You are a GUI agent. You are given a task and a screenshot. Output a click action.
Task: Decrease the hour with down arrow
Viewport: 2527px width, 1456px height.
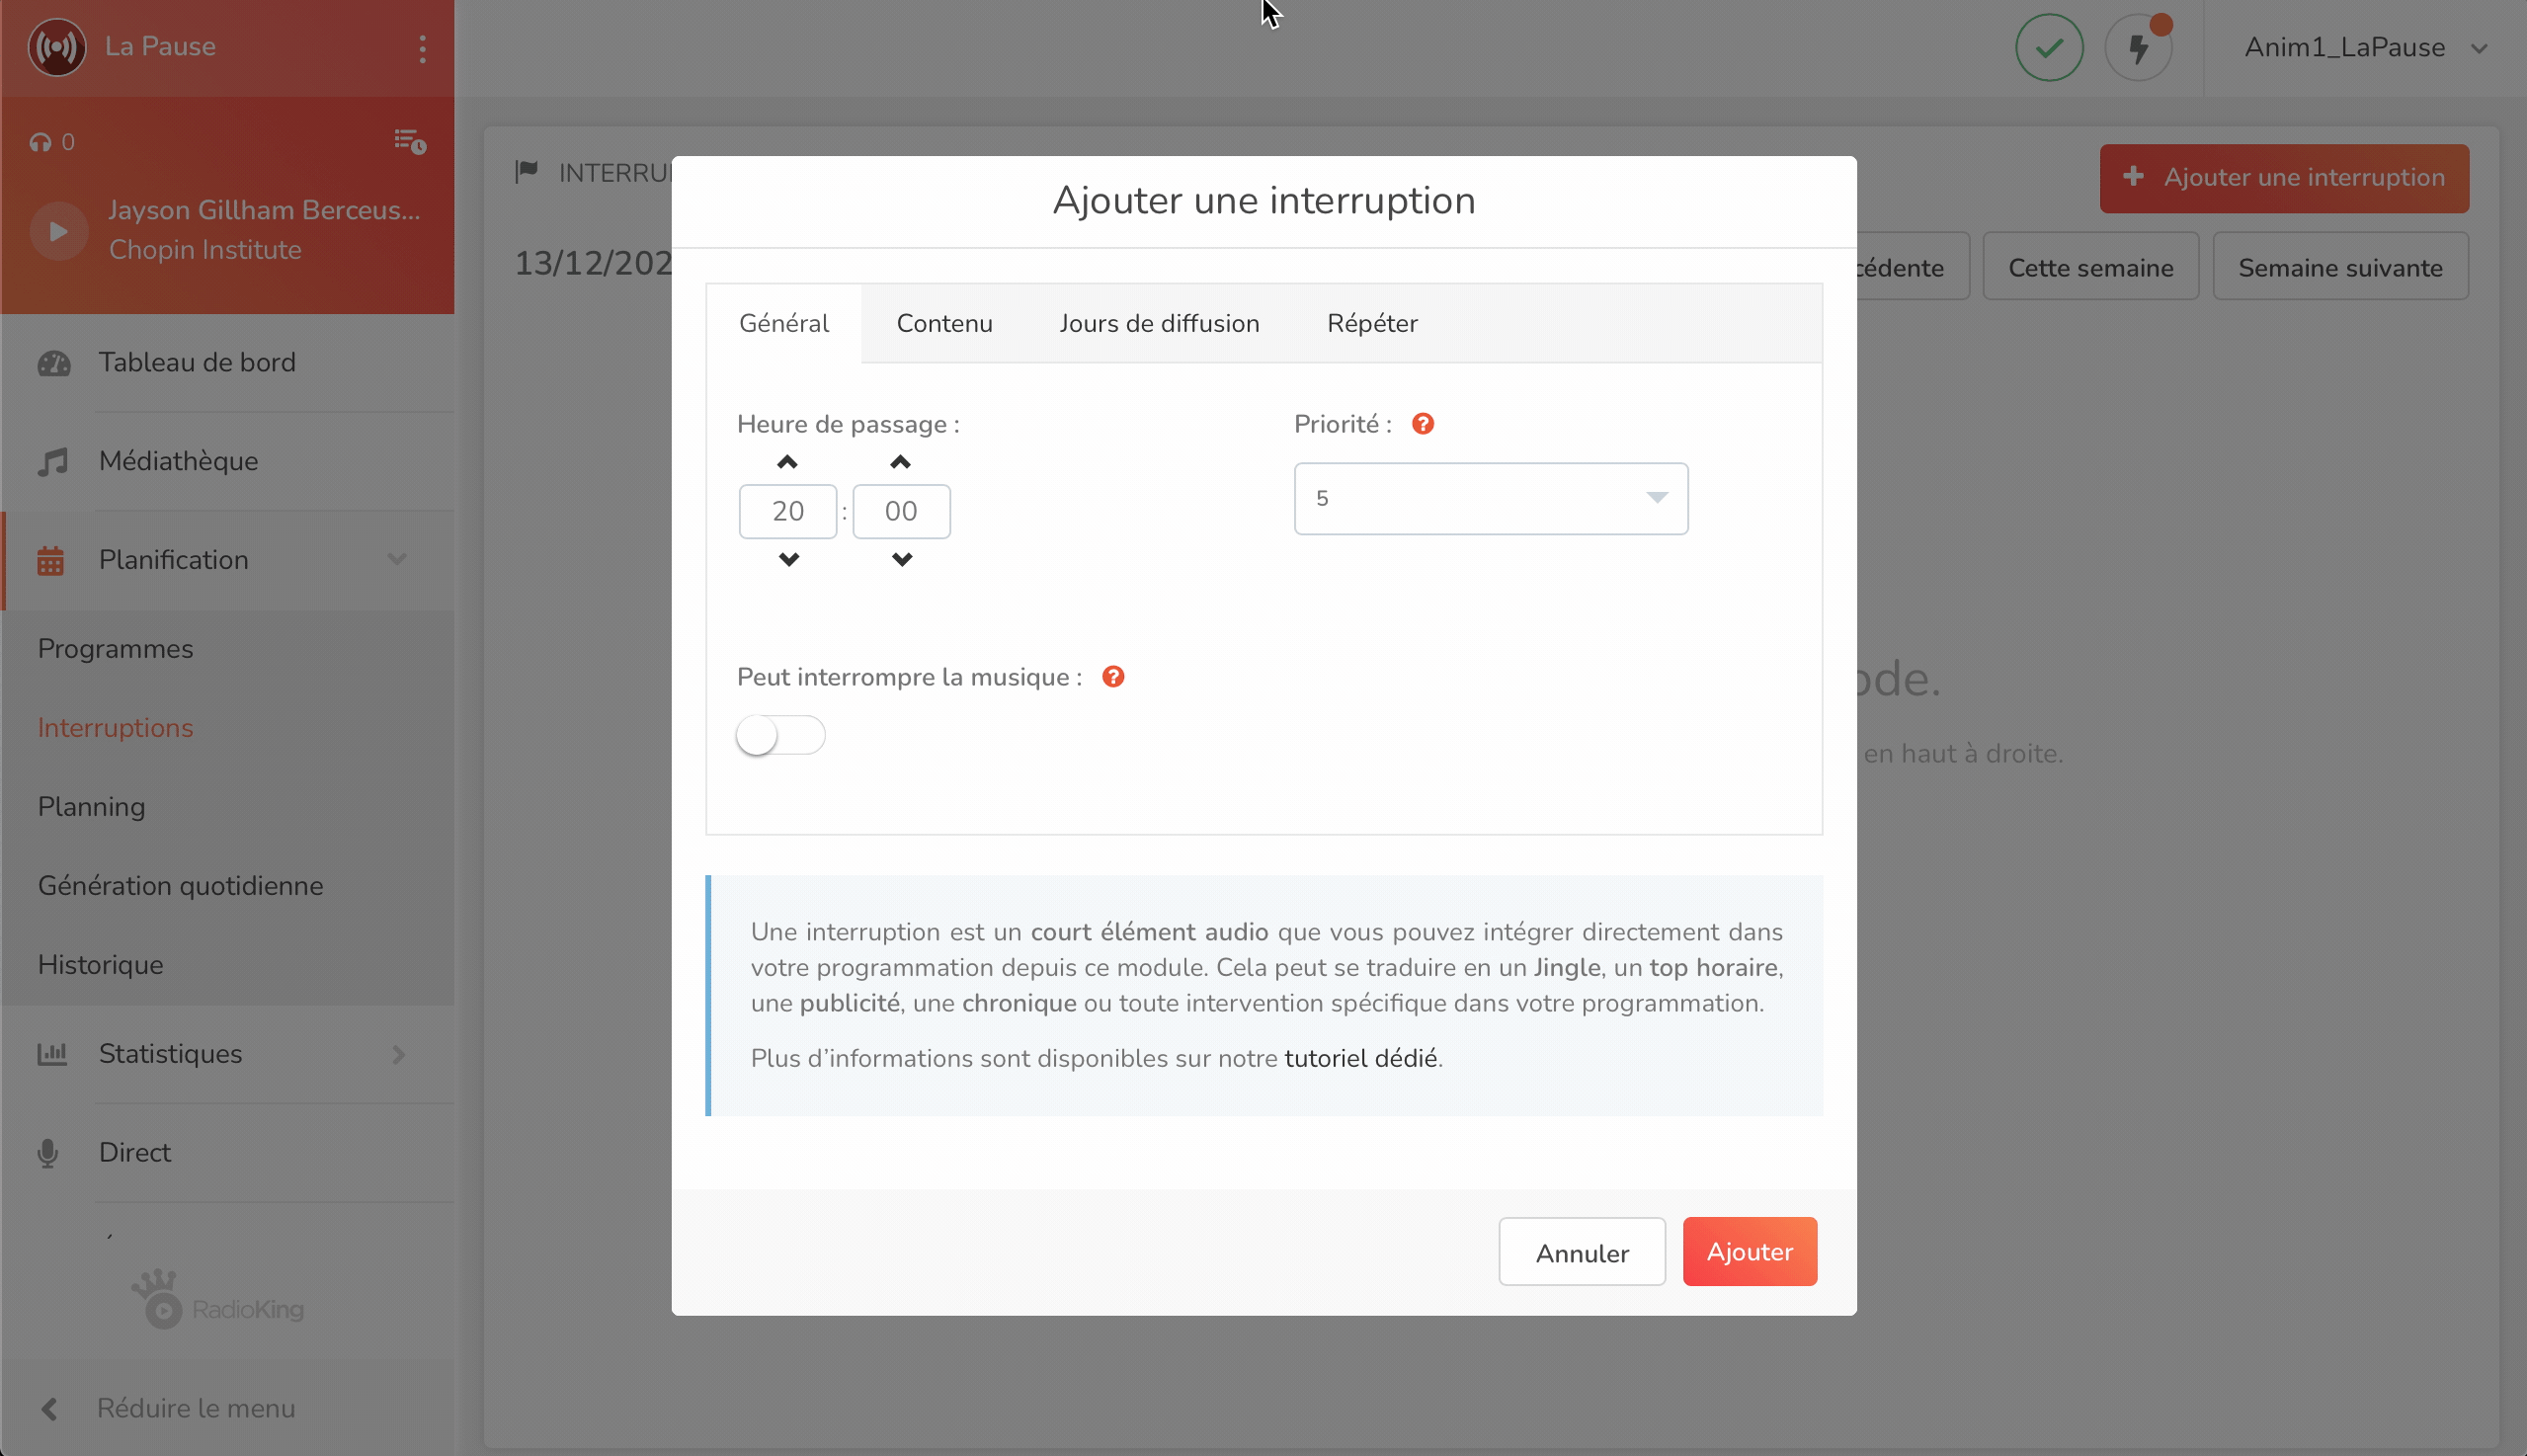click(788, 559)
